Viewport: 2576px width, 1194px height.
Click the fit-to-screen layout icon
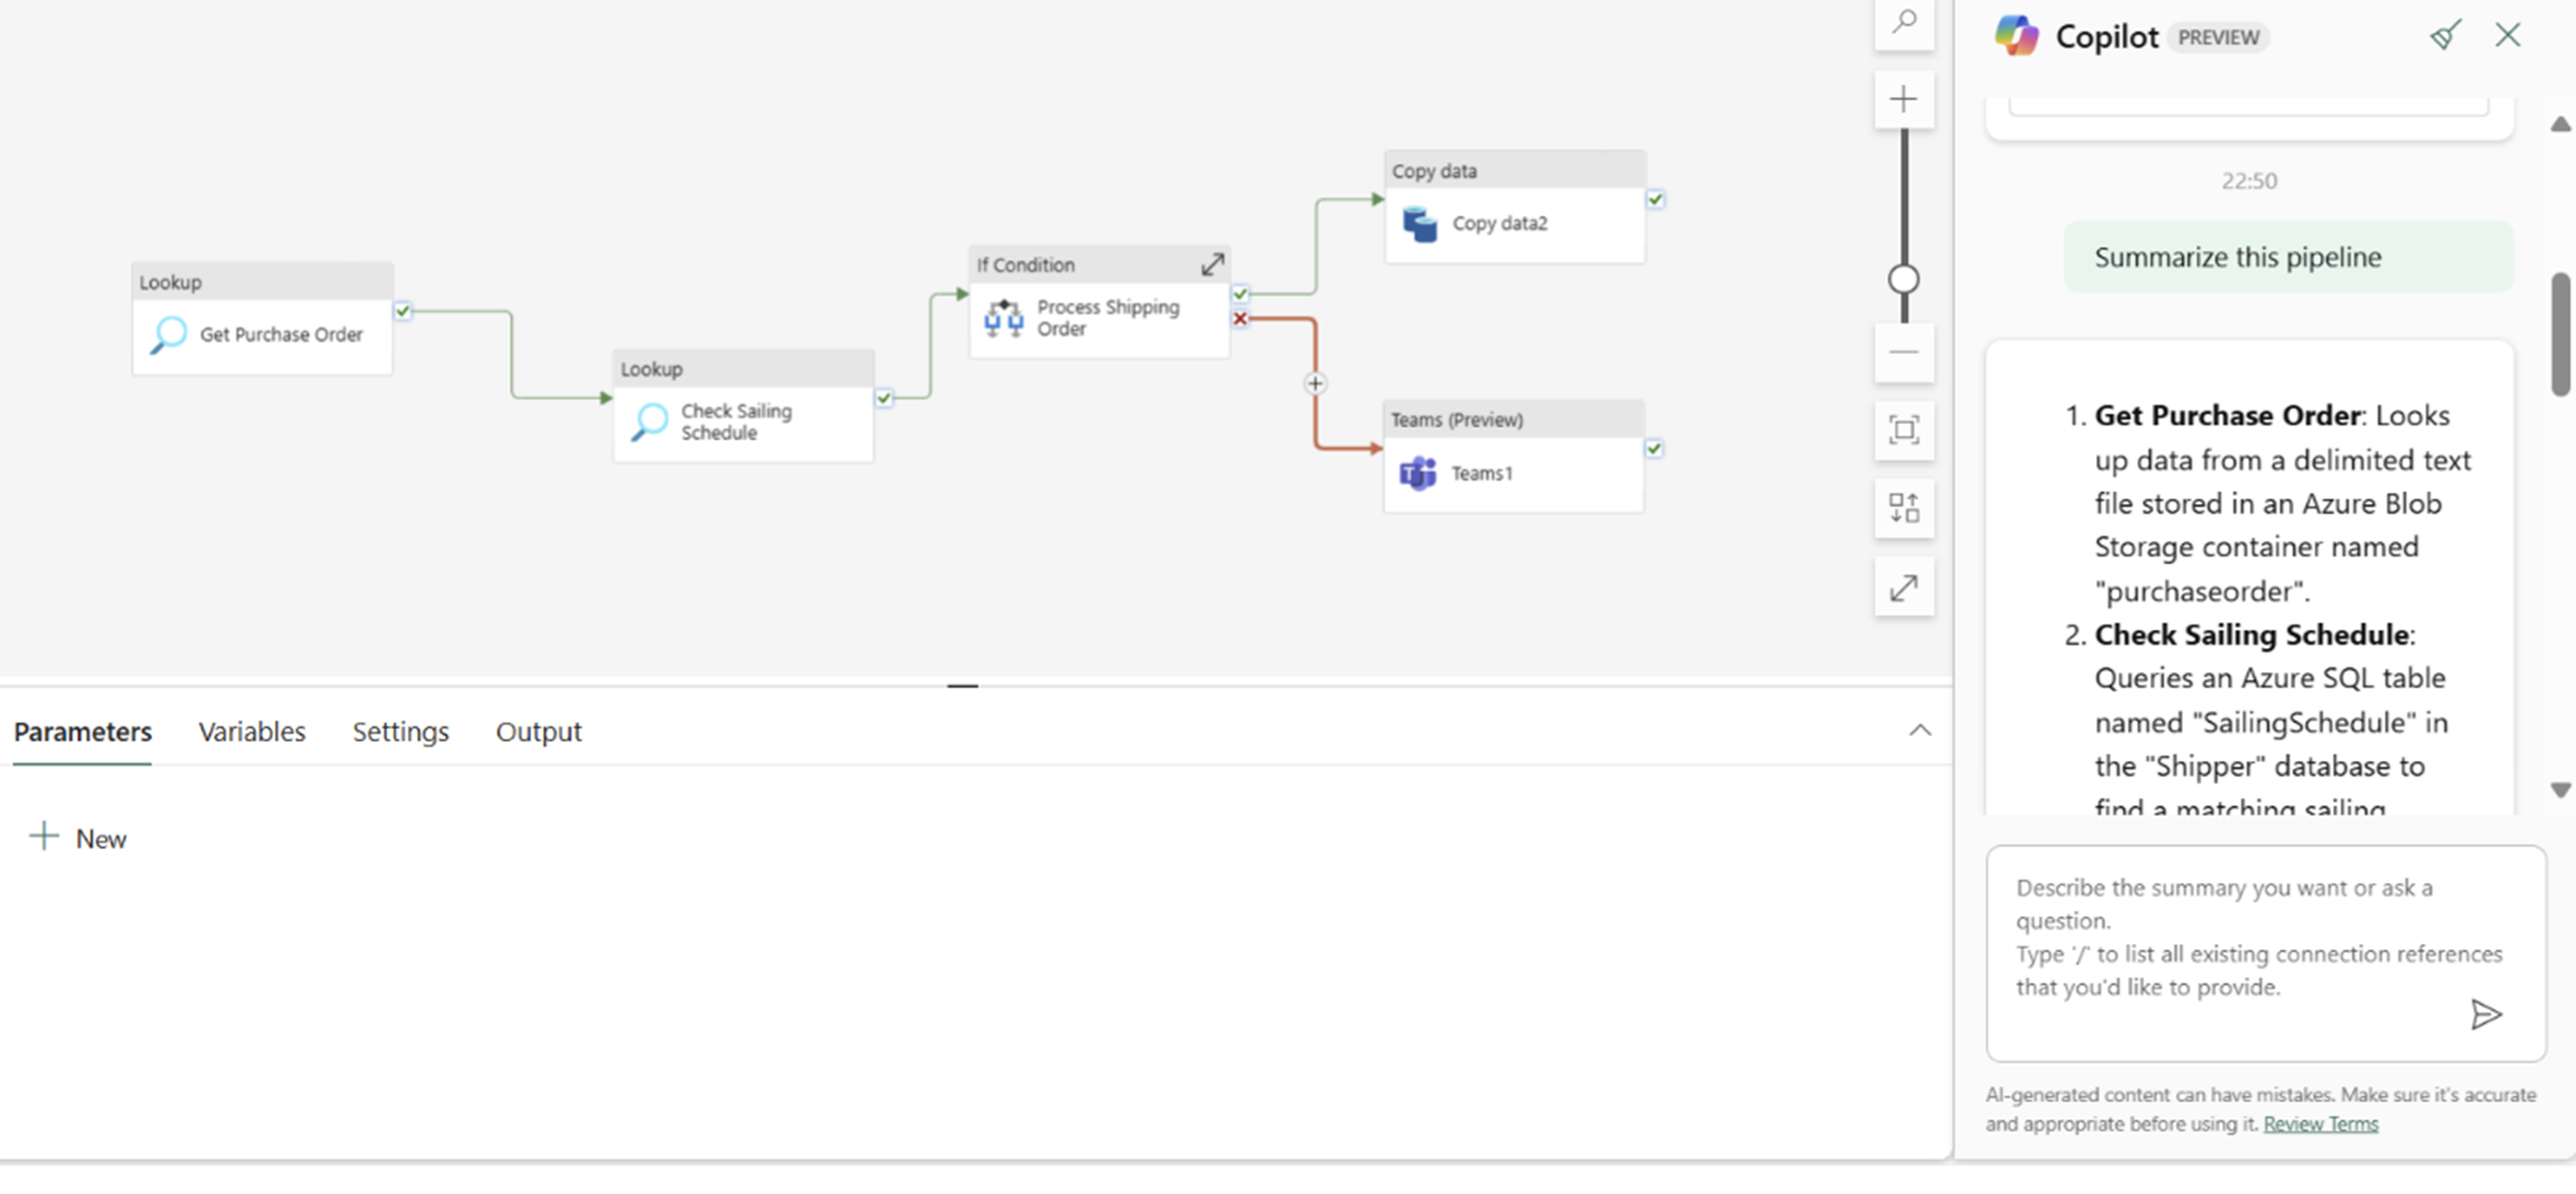click(1904, 431)
